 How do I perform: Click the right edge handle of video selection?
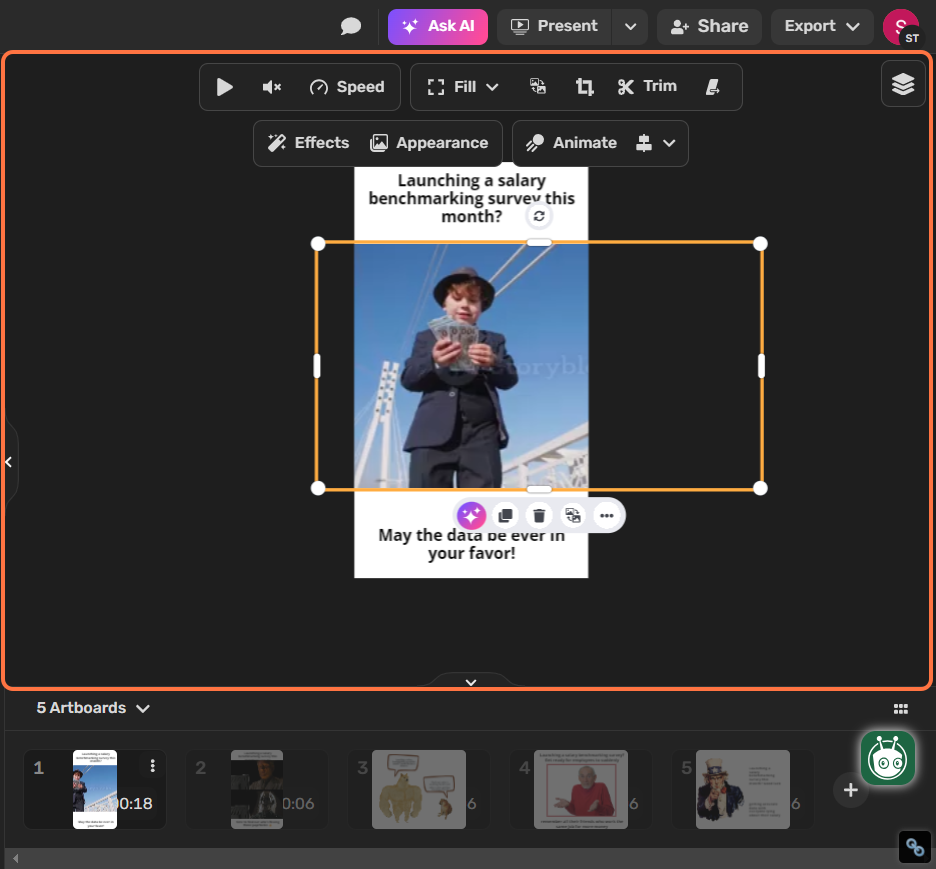click(761, 366)
